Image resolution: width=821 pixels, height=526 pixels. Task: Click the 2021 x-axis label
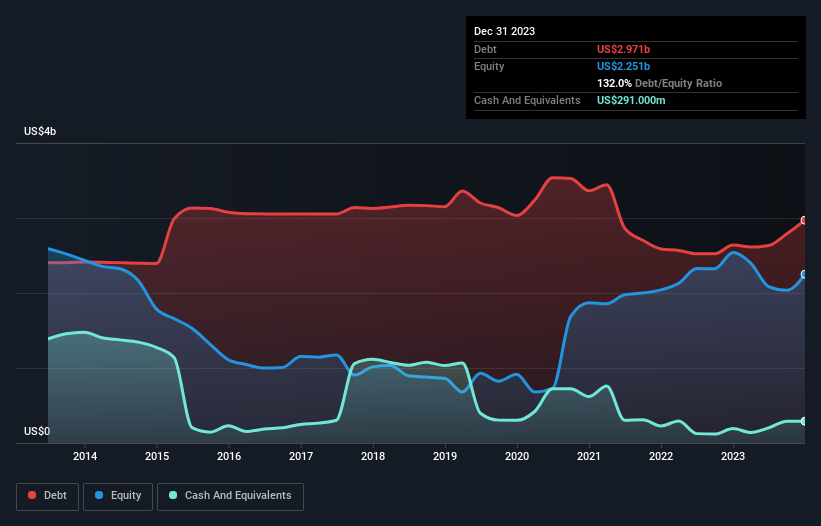coord(589,456)
